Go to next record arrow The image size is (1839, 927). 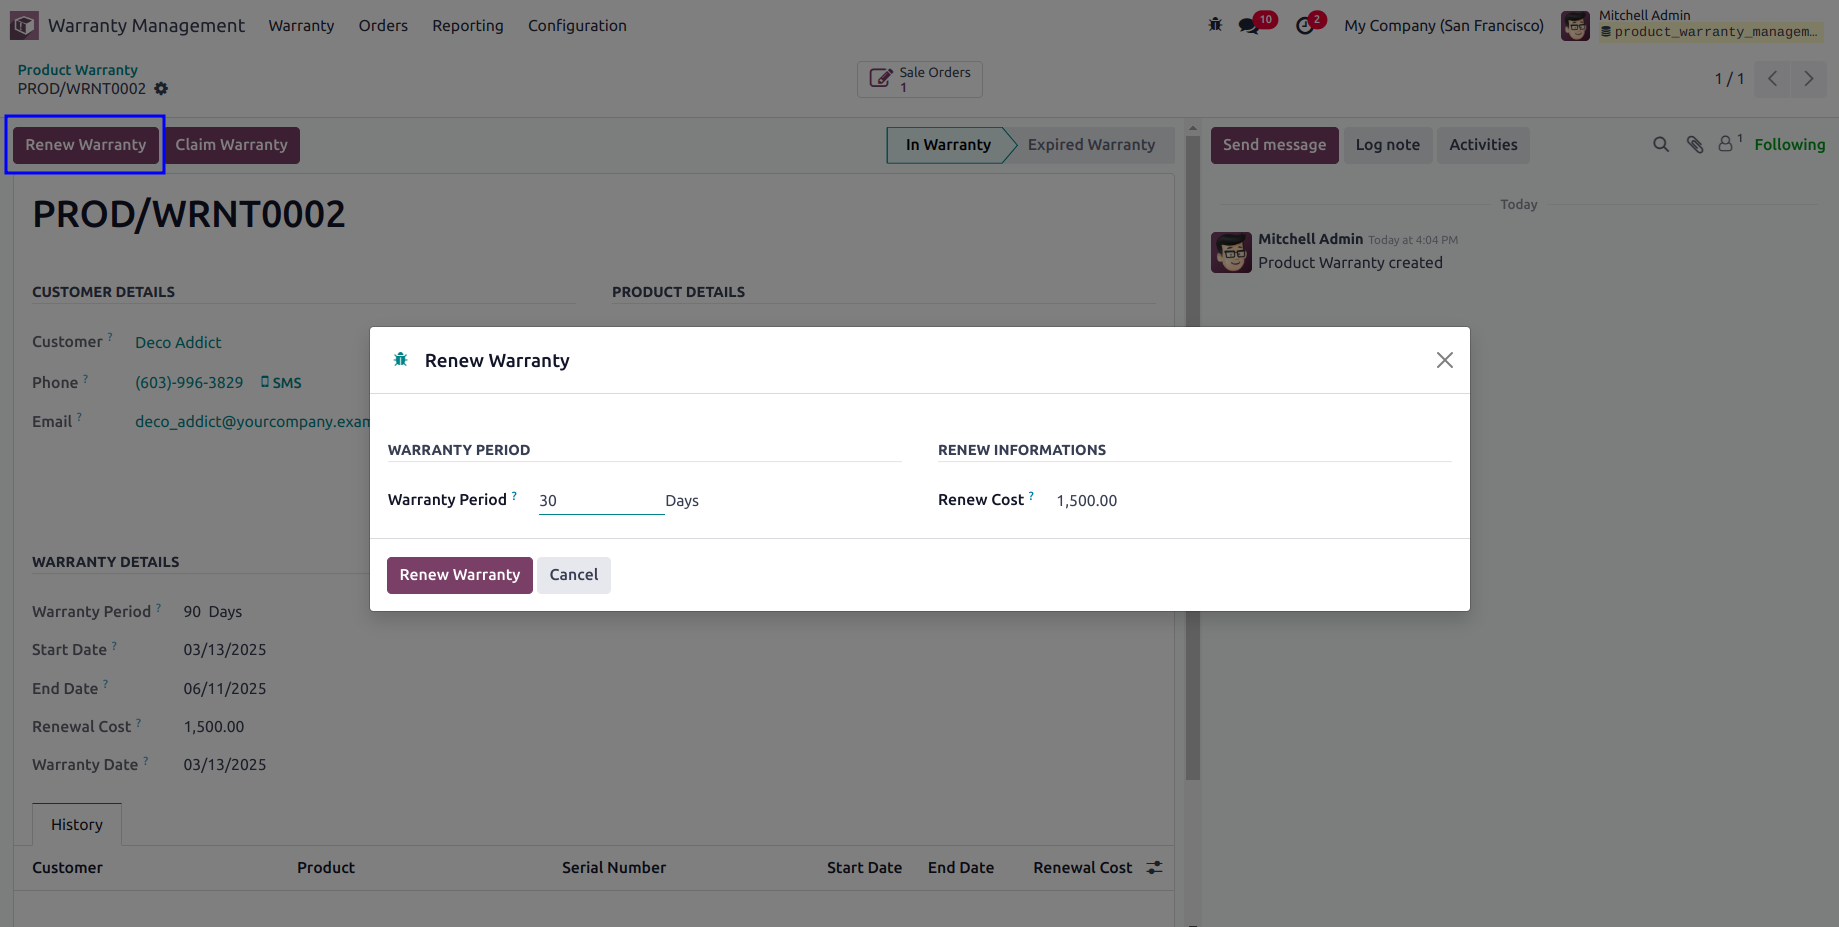[1808, 79]
